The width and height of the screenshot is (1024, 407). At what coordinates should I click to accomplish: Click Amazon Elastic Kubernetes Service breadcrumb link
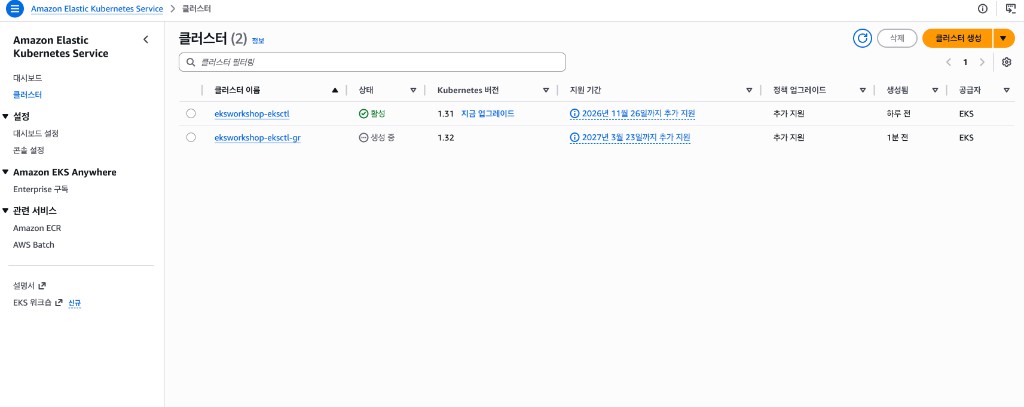click(x=97, y=9)
